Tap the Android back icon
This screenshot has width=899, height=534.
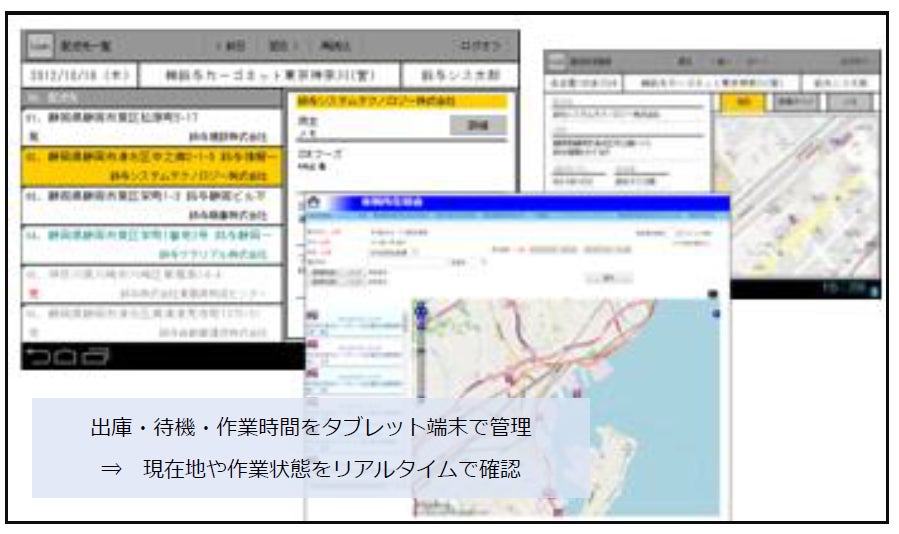tap(38, 357)
